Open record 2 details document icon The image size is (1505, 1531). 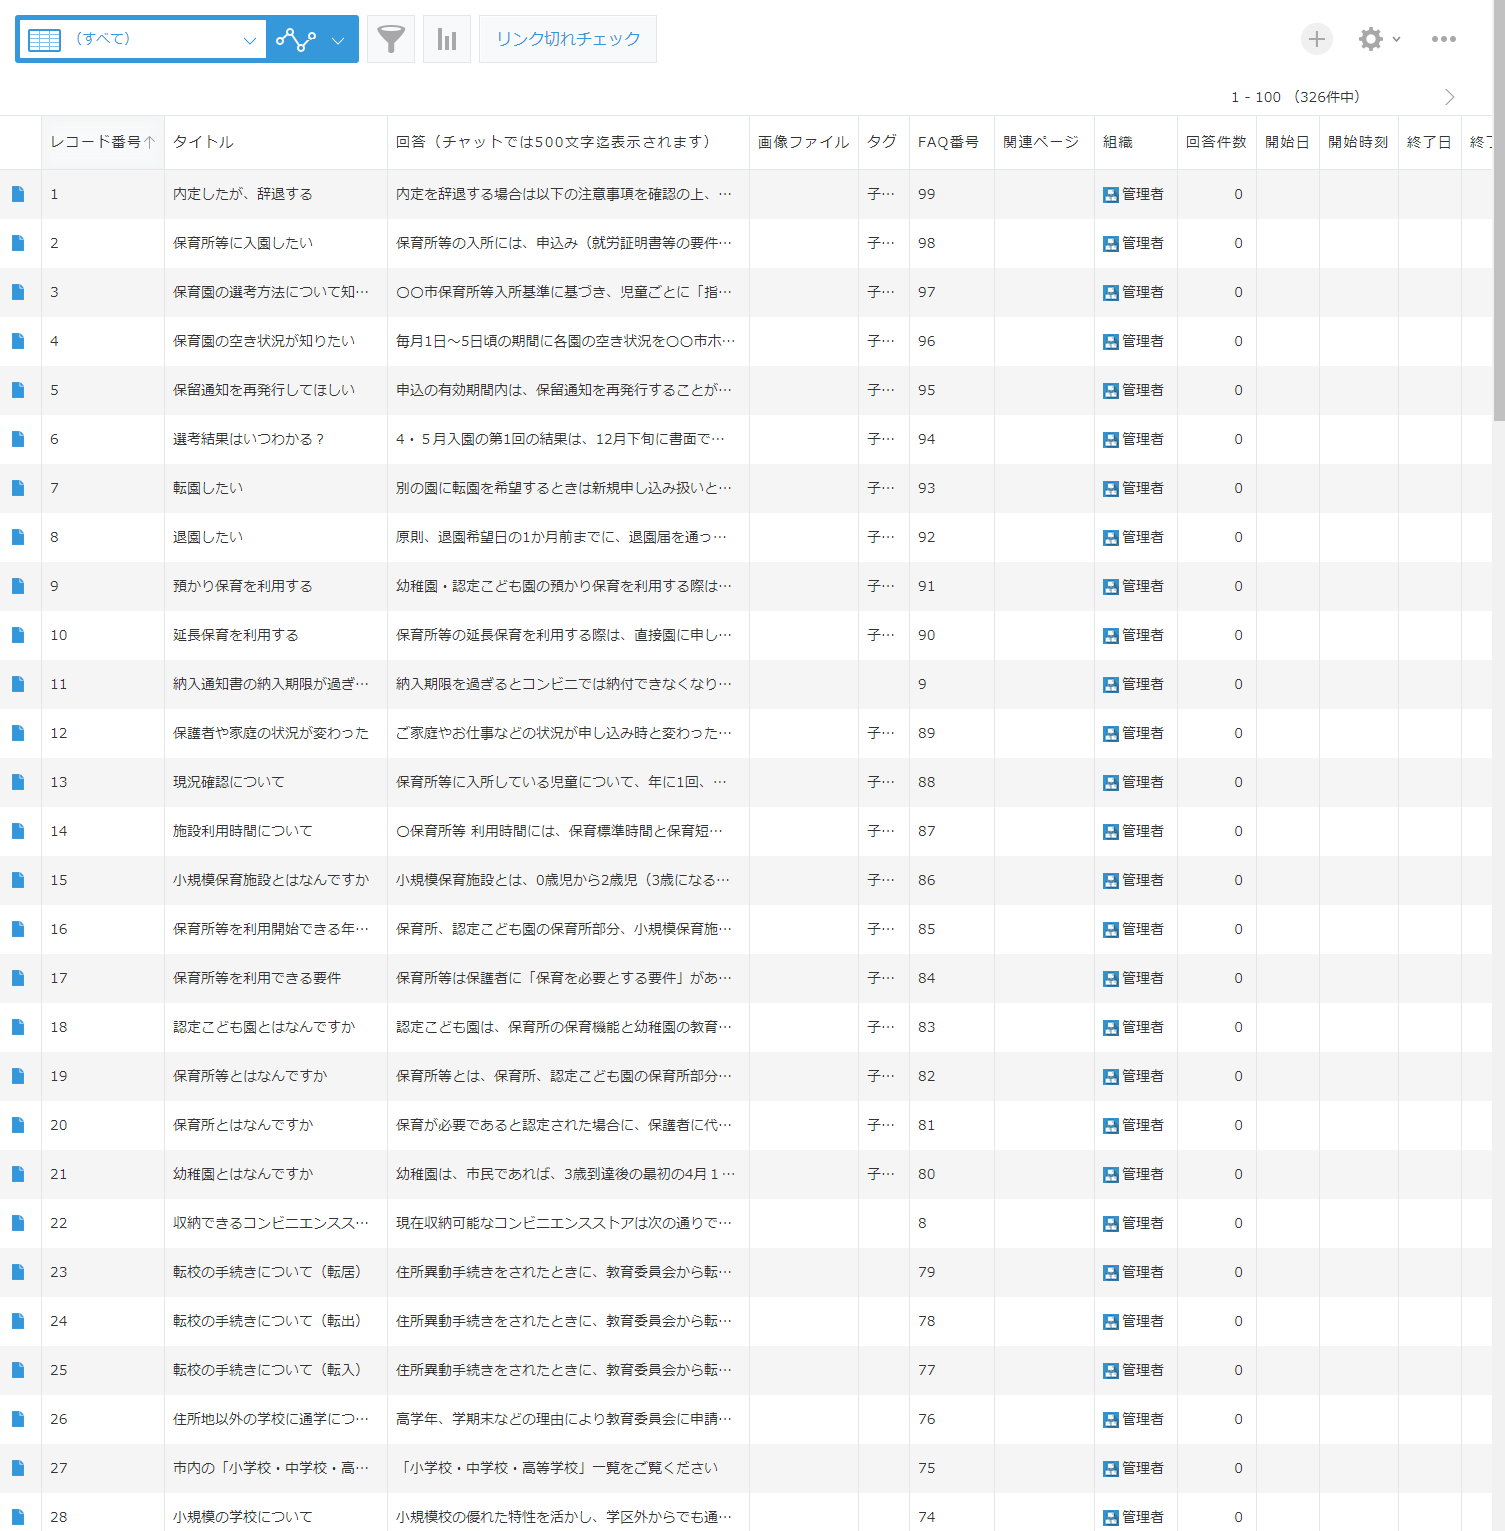click(18, 243)
